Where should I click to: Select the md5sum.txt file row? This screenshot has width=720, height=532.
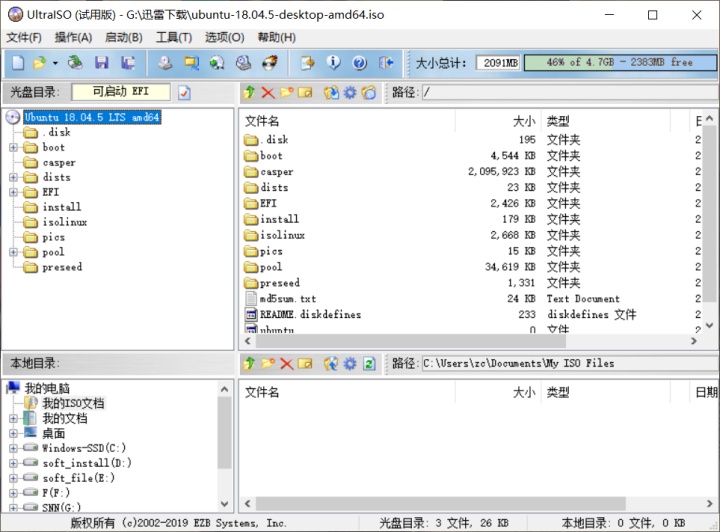(288, 299)
